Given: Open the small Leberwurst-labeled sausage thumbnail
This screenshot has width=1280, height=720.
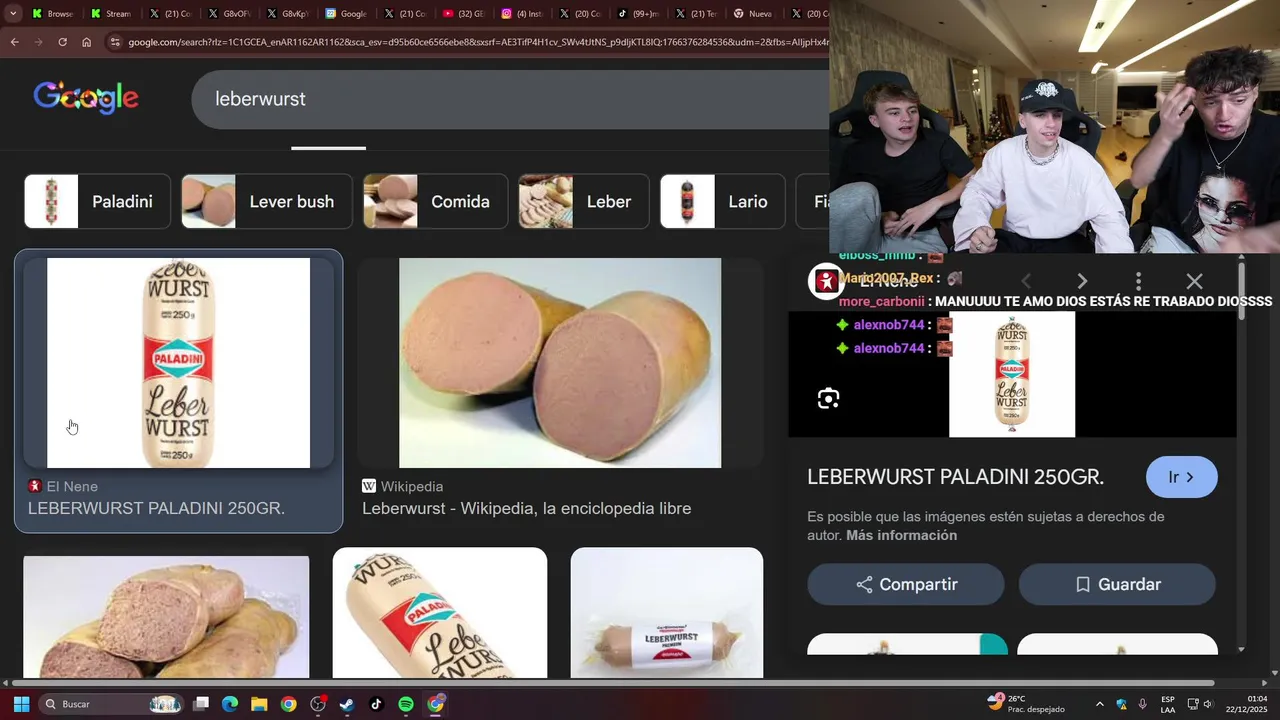Looking at the screenshot, I should point(667,612).
